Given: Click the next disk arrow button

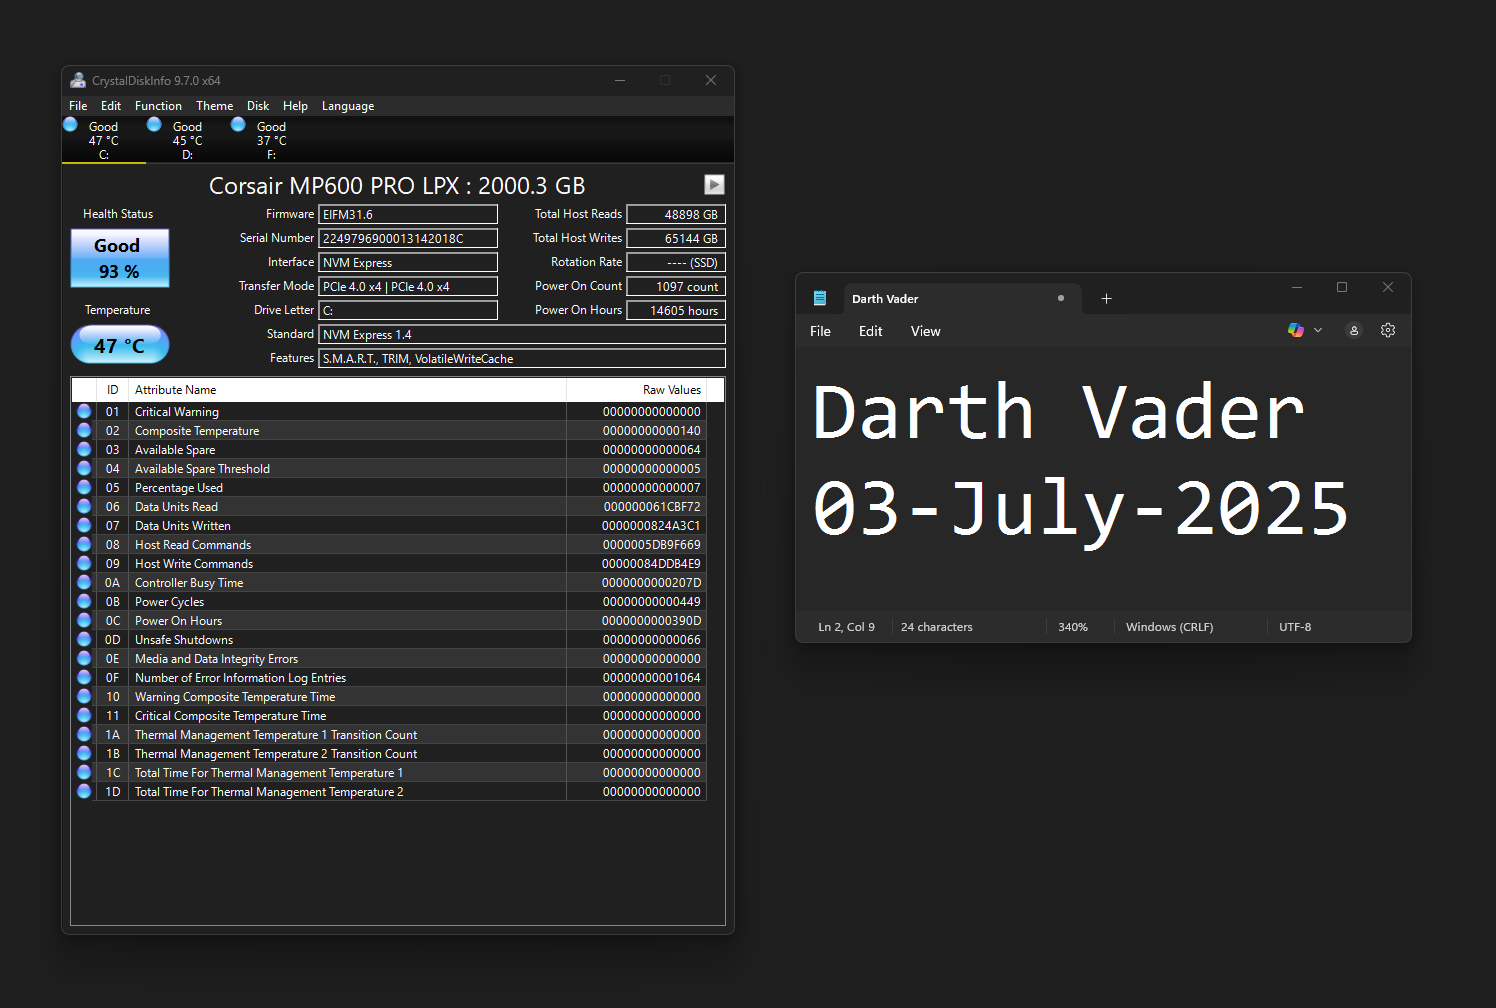Looking at the screenshot, I should pos(714,185).
